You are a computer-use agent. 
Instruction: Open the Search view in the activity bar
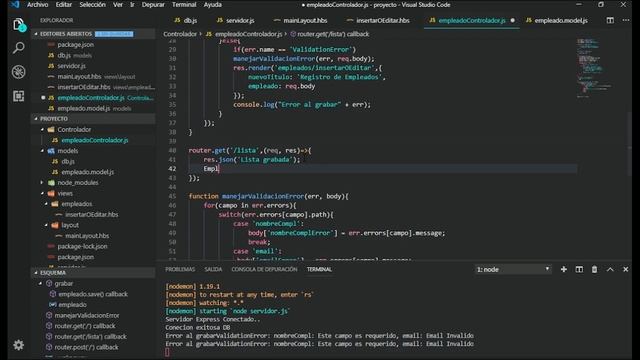[18, 48]
